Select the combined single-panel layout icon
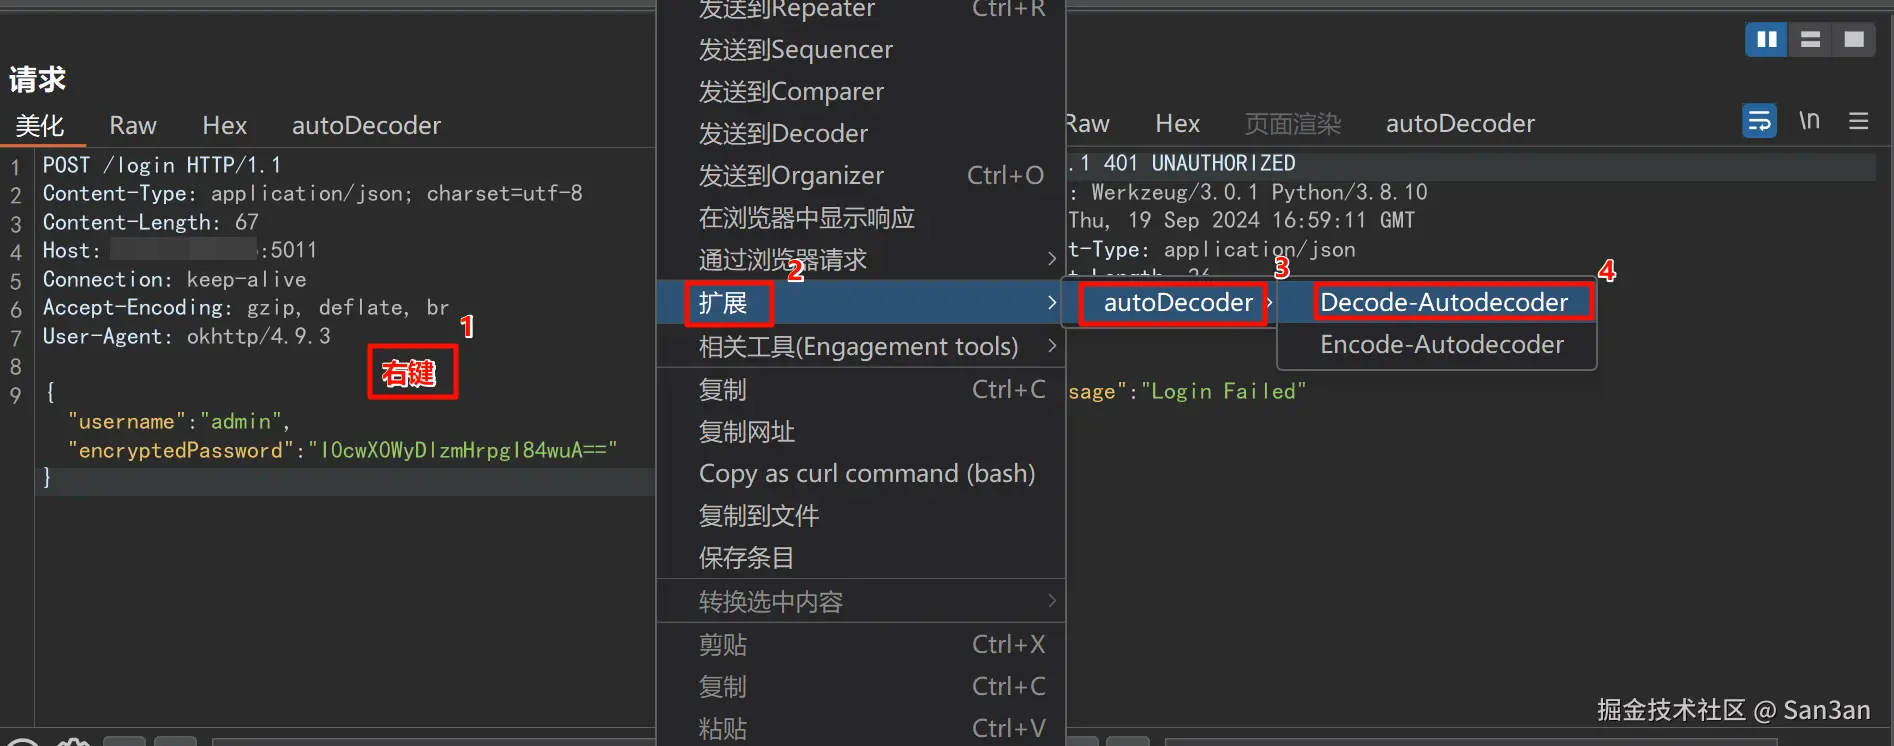1894x746 pixels. point(1854,40)
